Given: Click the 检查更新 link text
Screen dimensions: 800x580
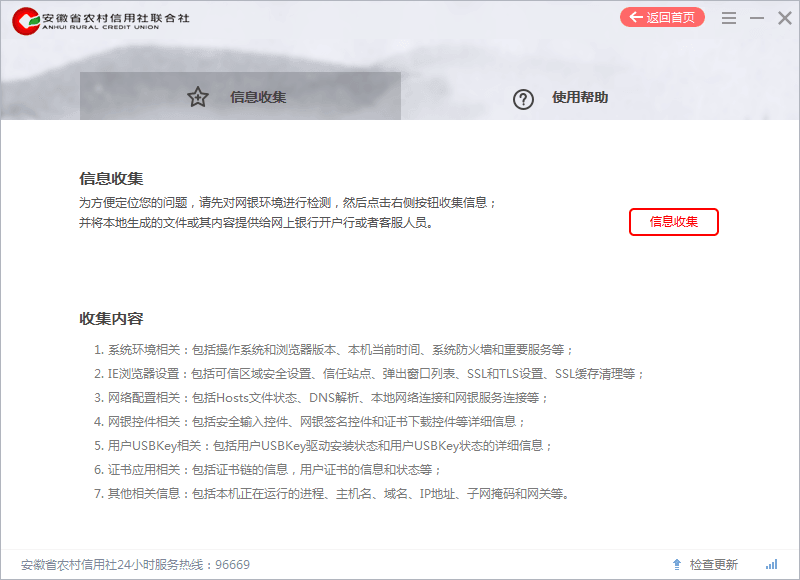Looking at the screenshot, I should click(714, 565).
